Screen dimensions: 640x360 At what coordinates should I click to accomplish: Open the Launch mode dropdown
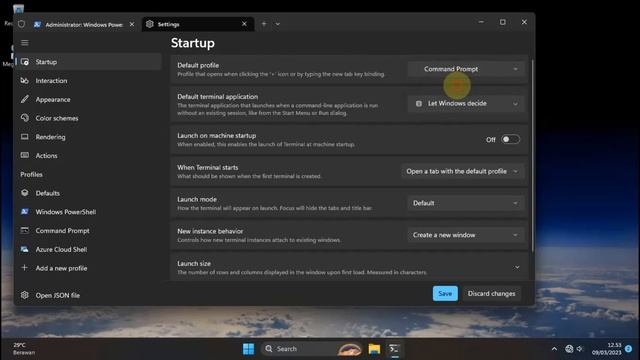tap(465, 203)
